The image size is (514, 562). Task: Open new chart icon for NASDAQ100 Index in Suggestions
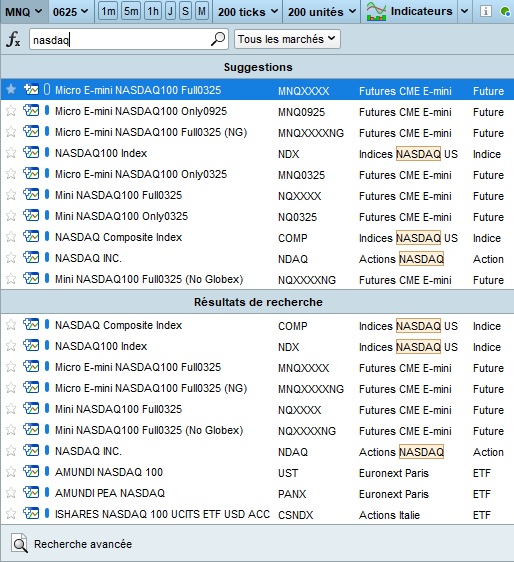pyautogui.click(x=31, y=152)
